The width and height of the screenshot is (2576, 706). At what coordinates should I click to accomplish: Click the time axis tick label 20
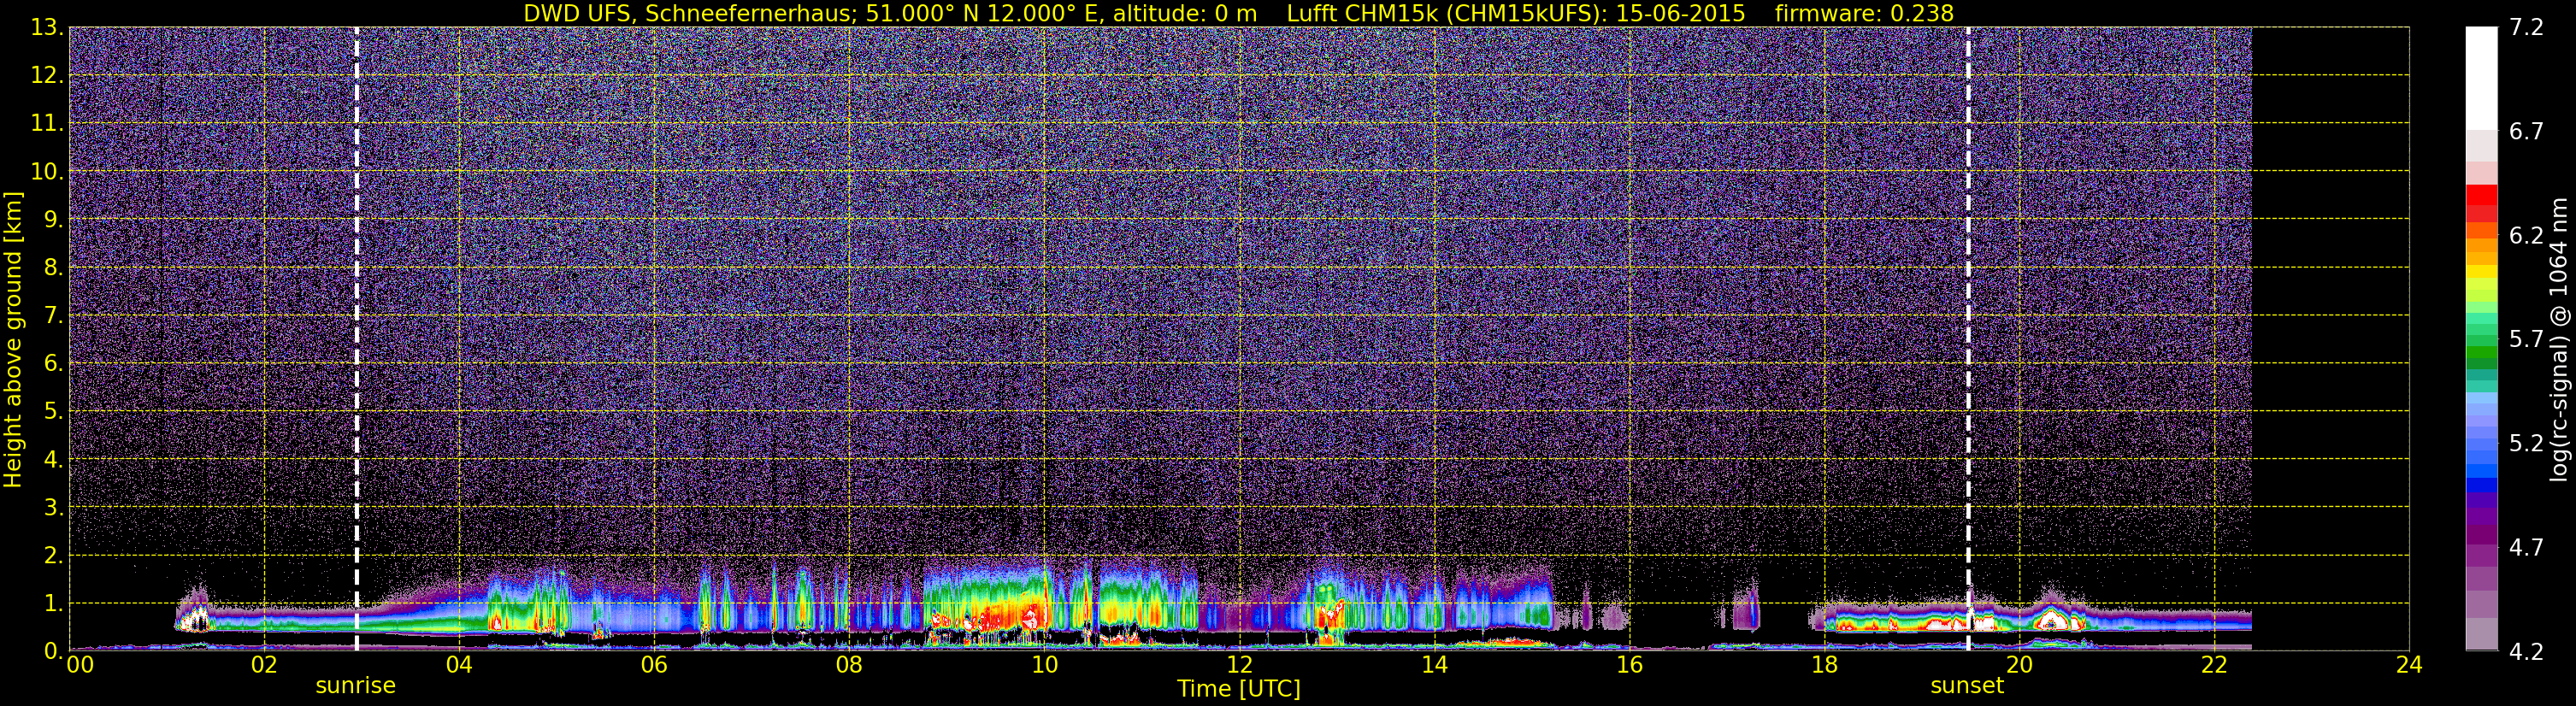point(2019,666)
